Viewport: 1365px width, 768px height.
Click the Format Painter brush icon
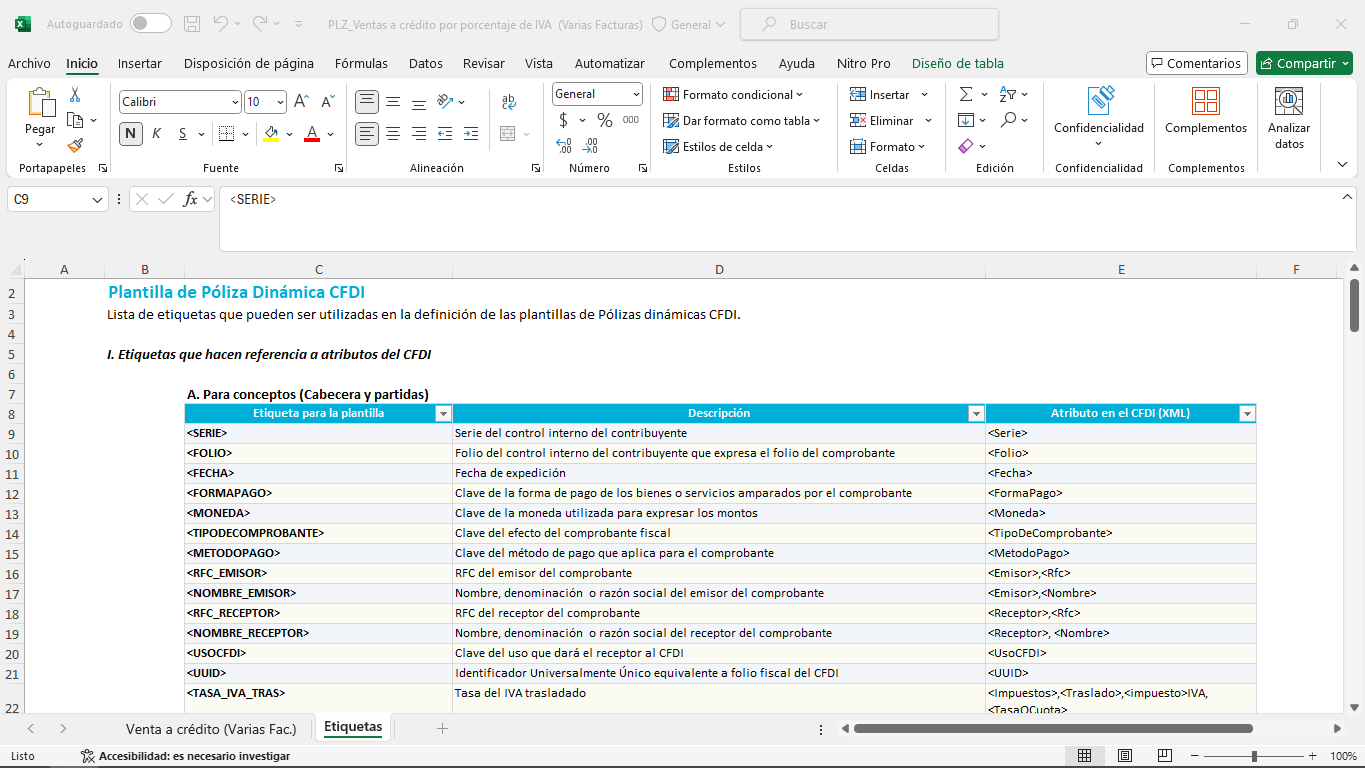click(75, 145)
